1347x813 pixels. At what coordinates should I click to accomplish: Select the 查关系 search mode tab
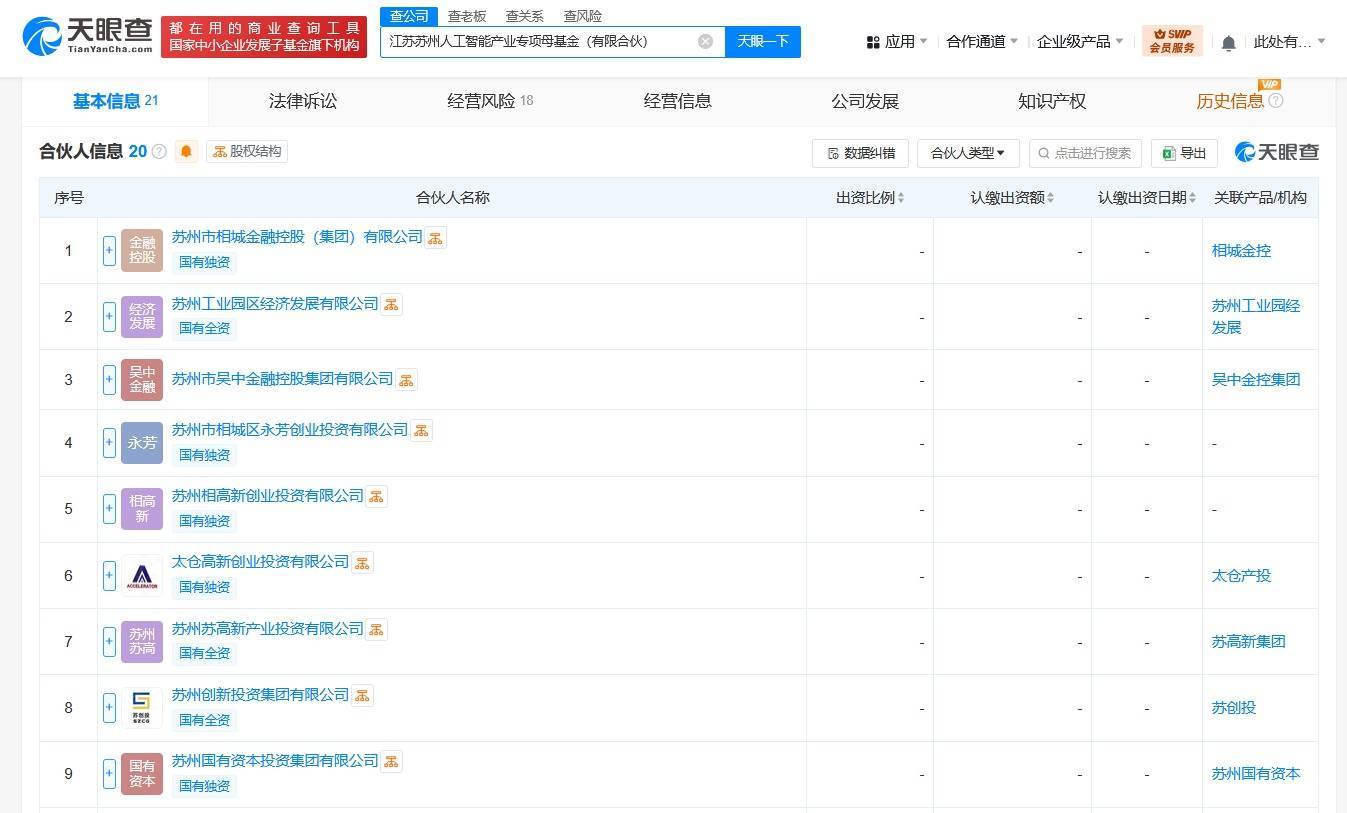tap(524, 16)
